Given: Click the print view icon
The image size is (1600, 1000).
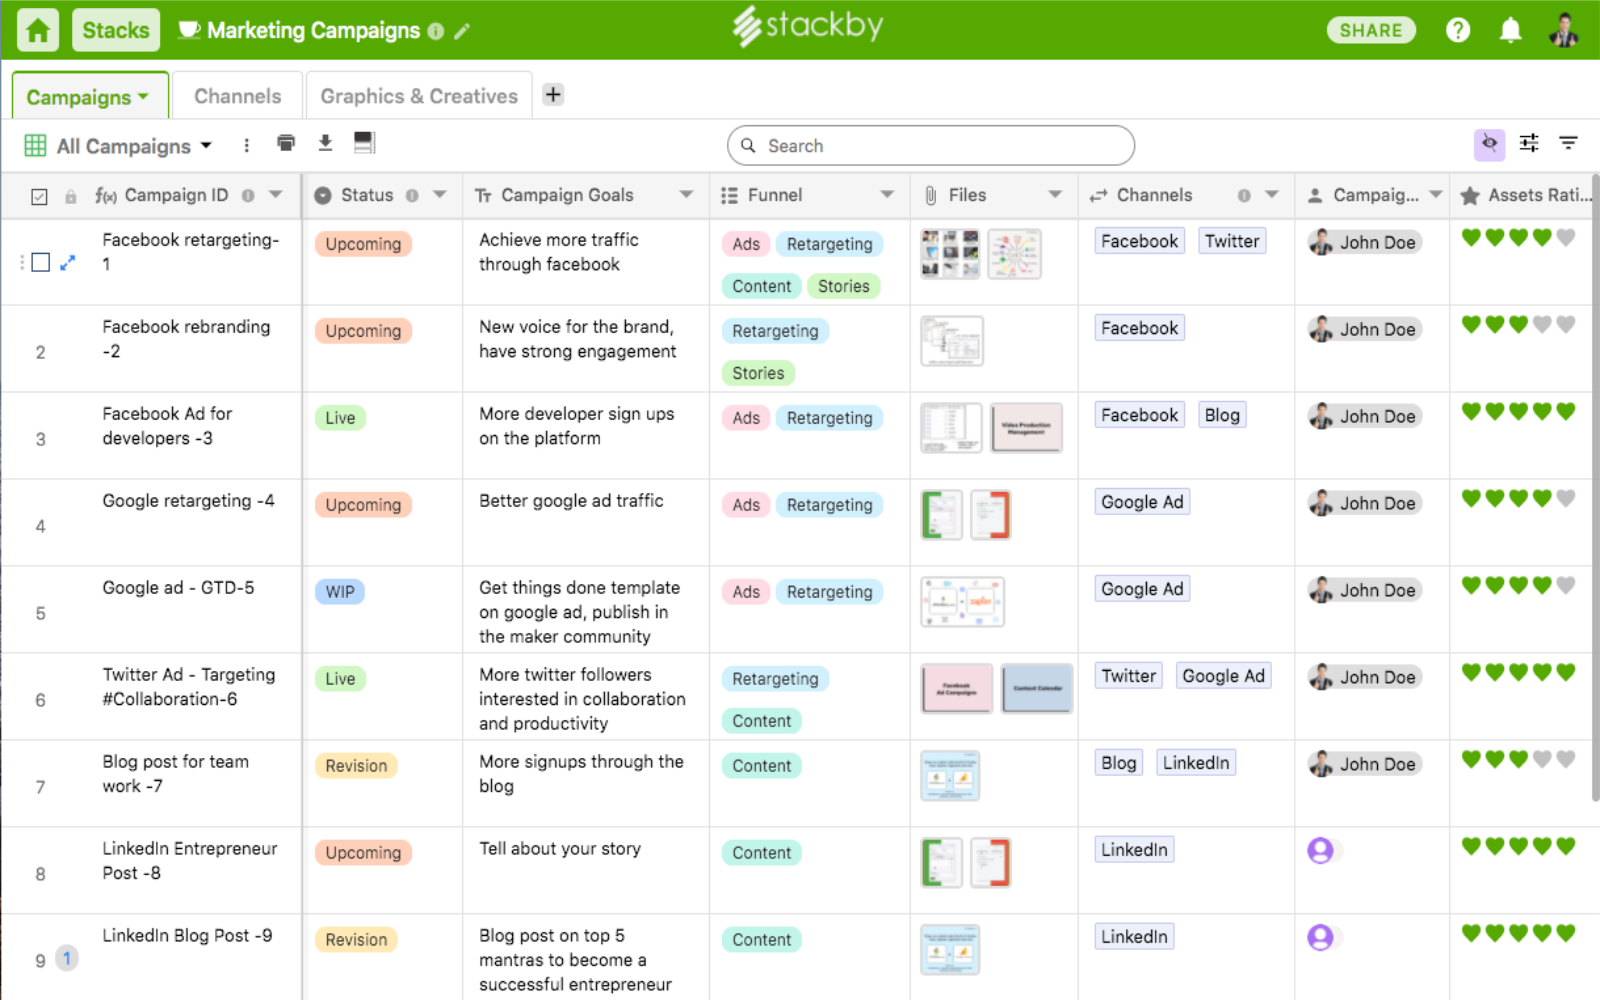Looking at the screenshot, I should click(286, 143).
